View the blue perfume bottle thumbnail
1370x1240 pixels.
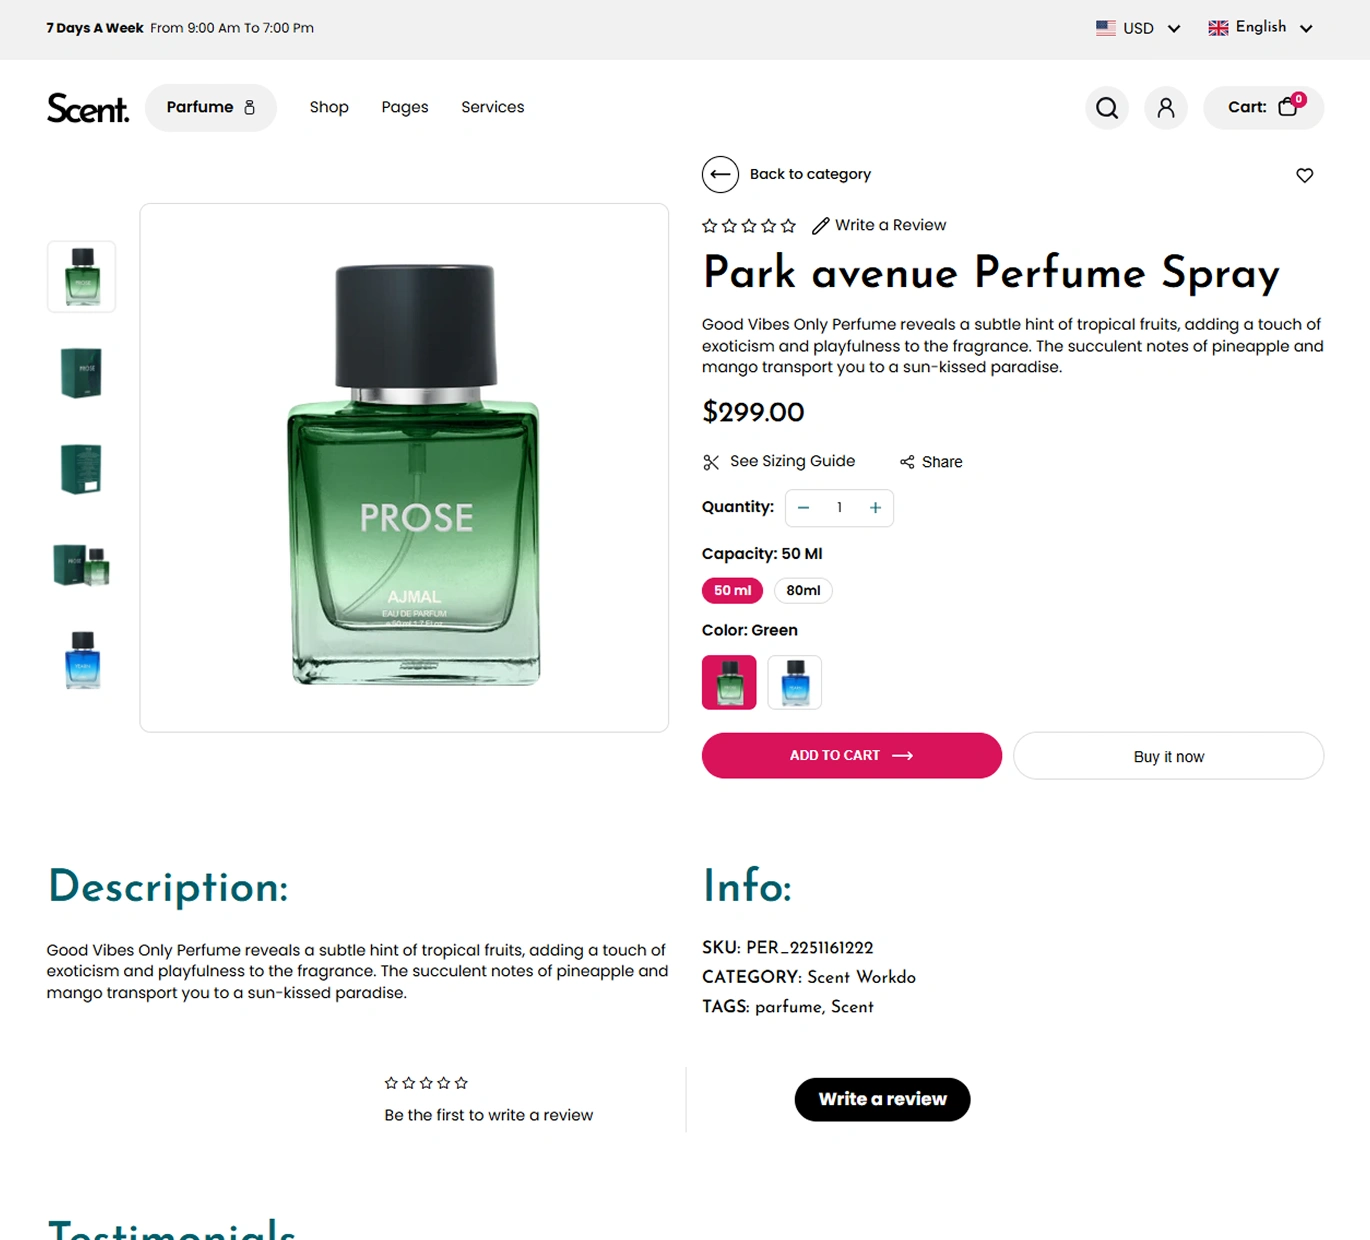tap(82, 660)
